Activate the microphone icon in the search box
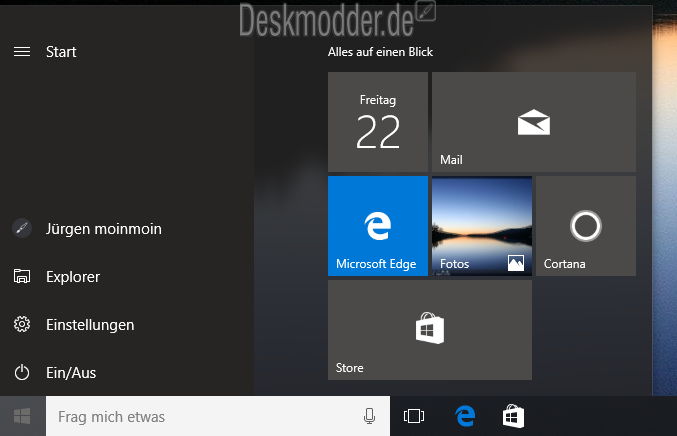Viewport: 677px width, 436px height. pos(369,416)
